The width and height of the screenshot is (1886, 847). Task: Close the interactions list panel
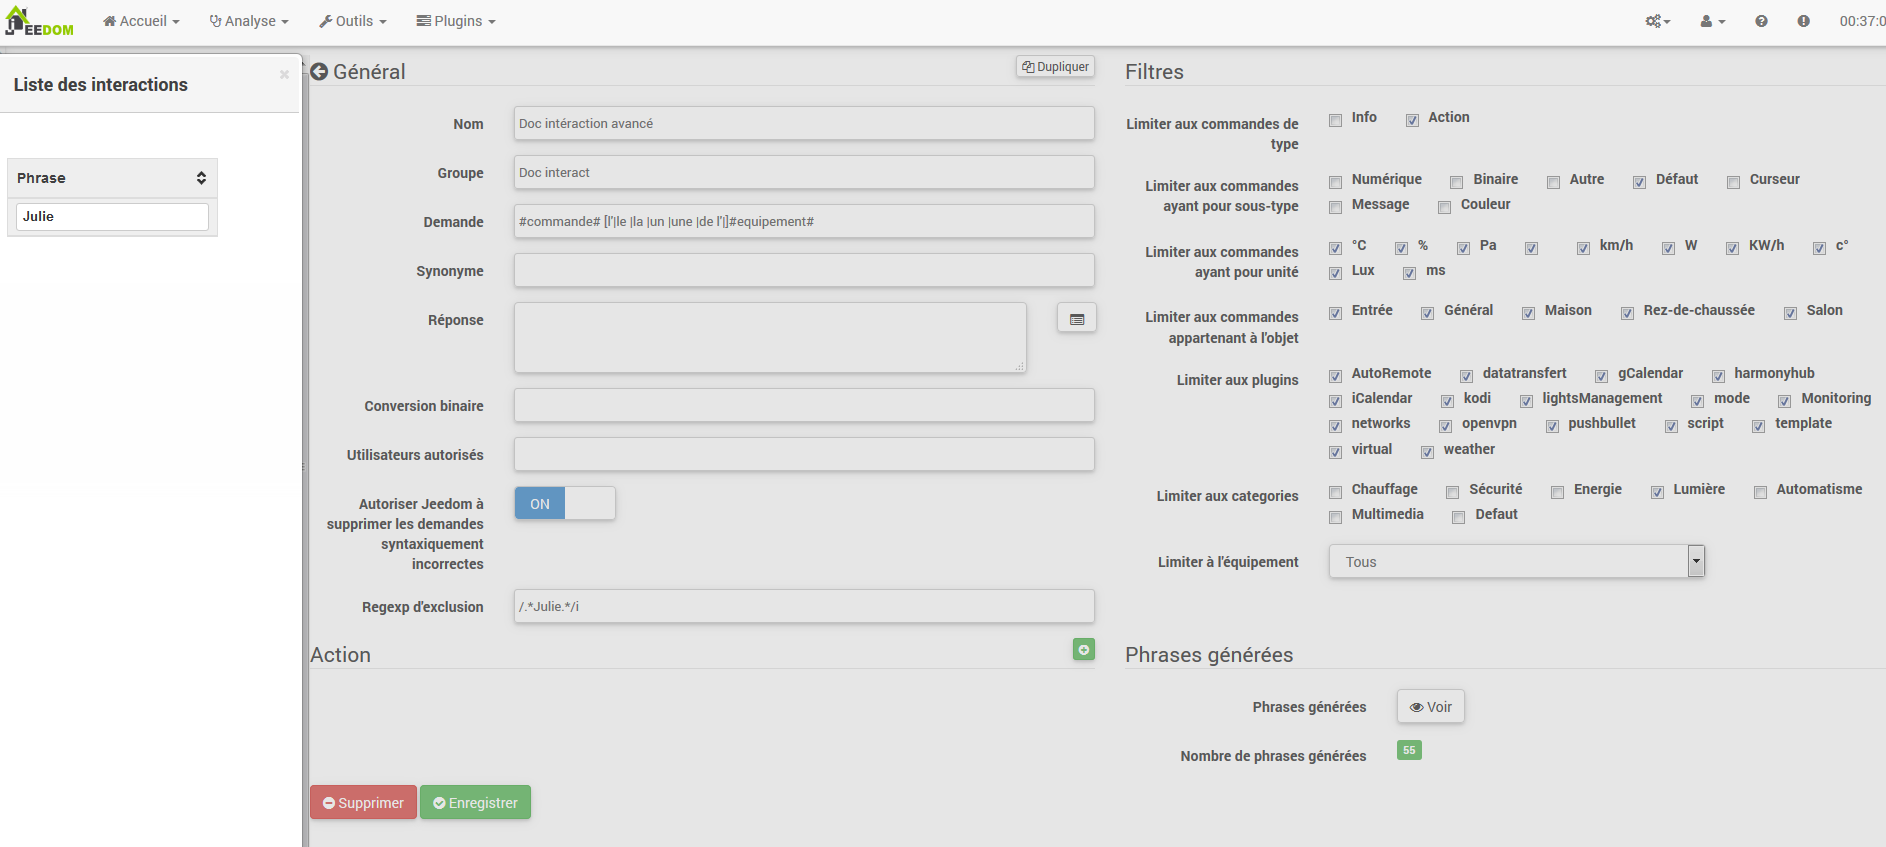point(284,75)
